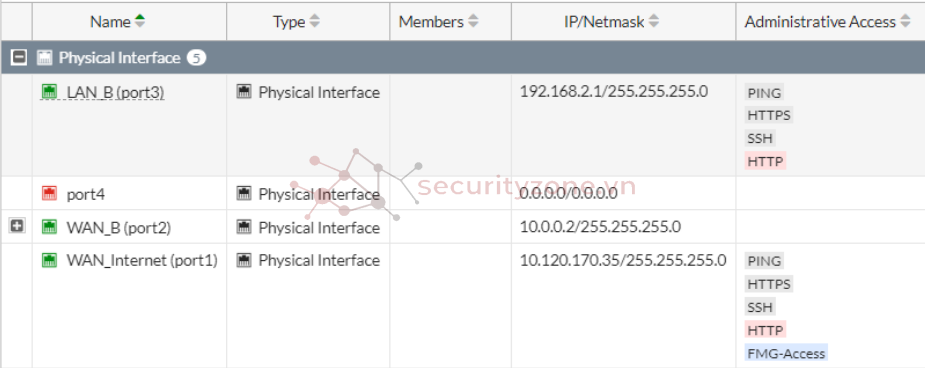Click the green LAN_B port3 interface icon
Image resolution: width=925 pixels, height=368 pixels.
pos(49,92)
